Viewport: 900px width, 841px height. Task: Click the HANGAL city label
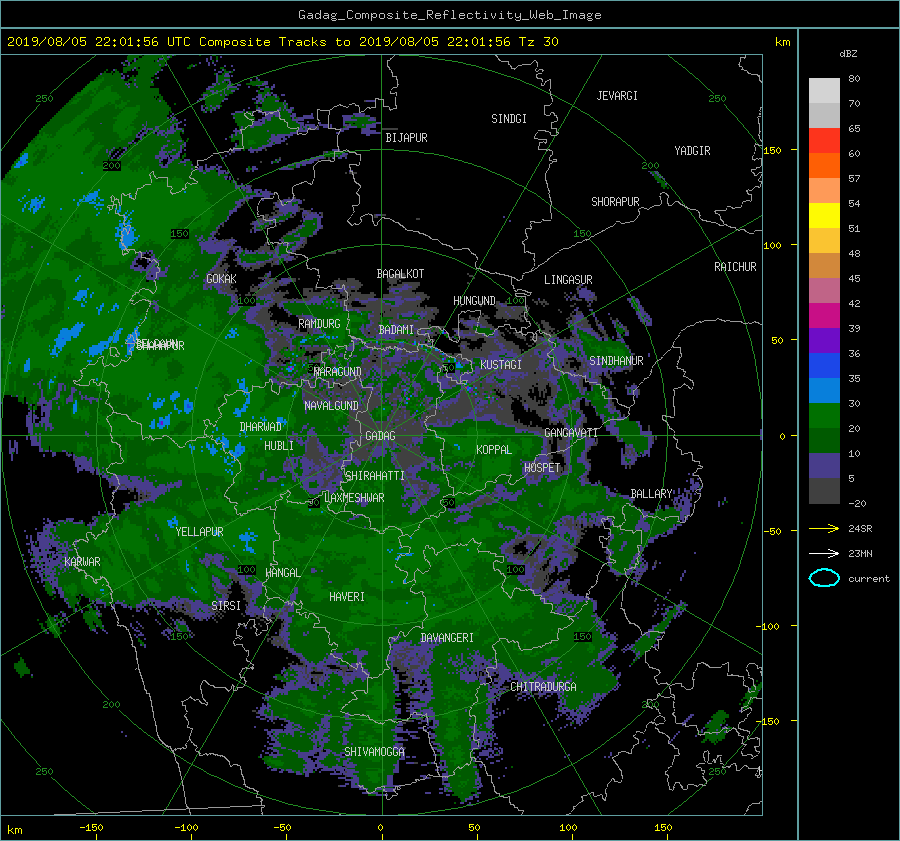tap(282, 572)
